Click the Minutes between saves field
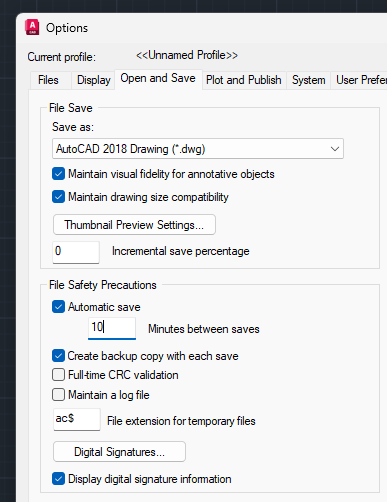This screenshot has width=387, height=502. click(x=112, y=328)
